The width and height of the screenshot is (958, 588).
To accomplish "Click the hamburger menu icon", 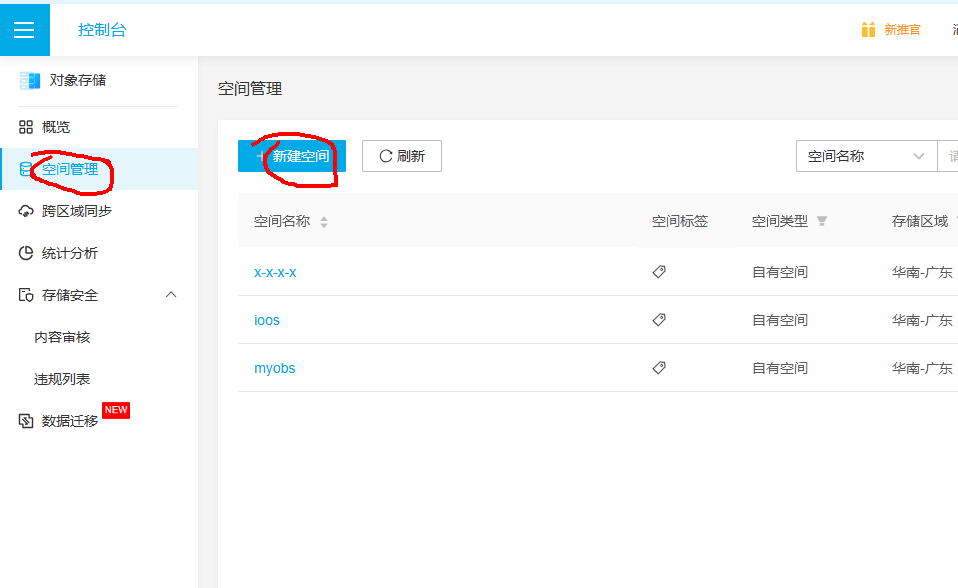I will click(x=24, y=30).
